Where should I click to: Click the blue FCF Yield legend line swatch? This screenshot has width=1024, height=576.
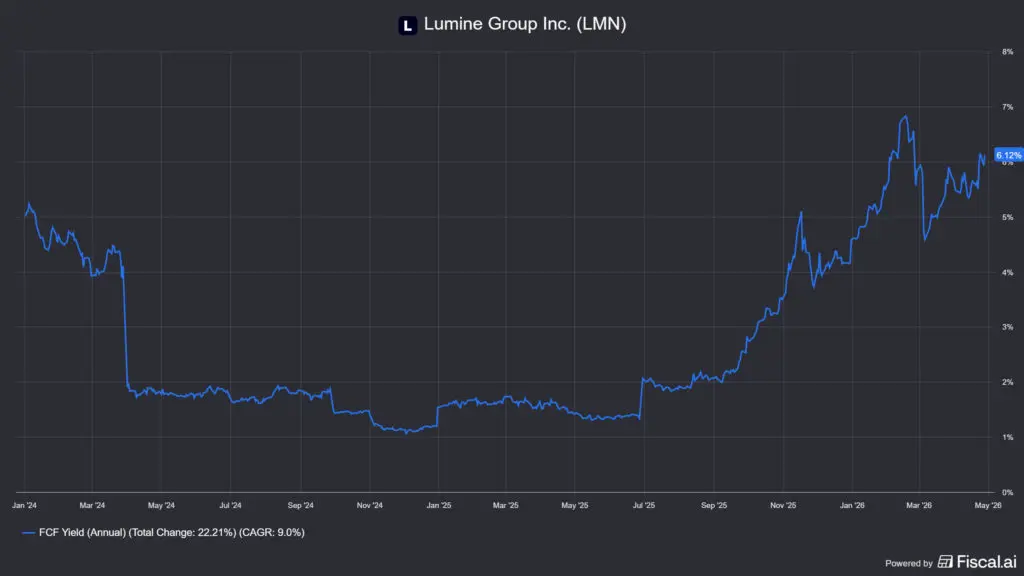point(28,533)
